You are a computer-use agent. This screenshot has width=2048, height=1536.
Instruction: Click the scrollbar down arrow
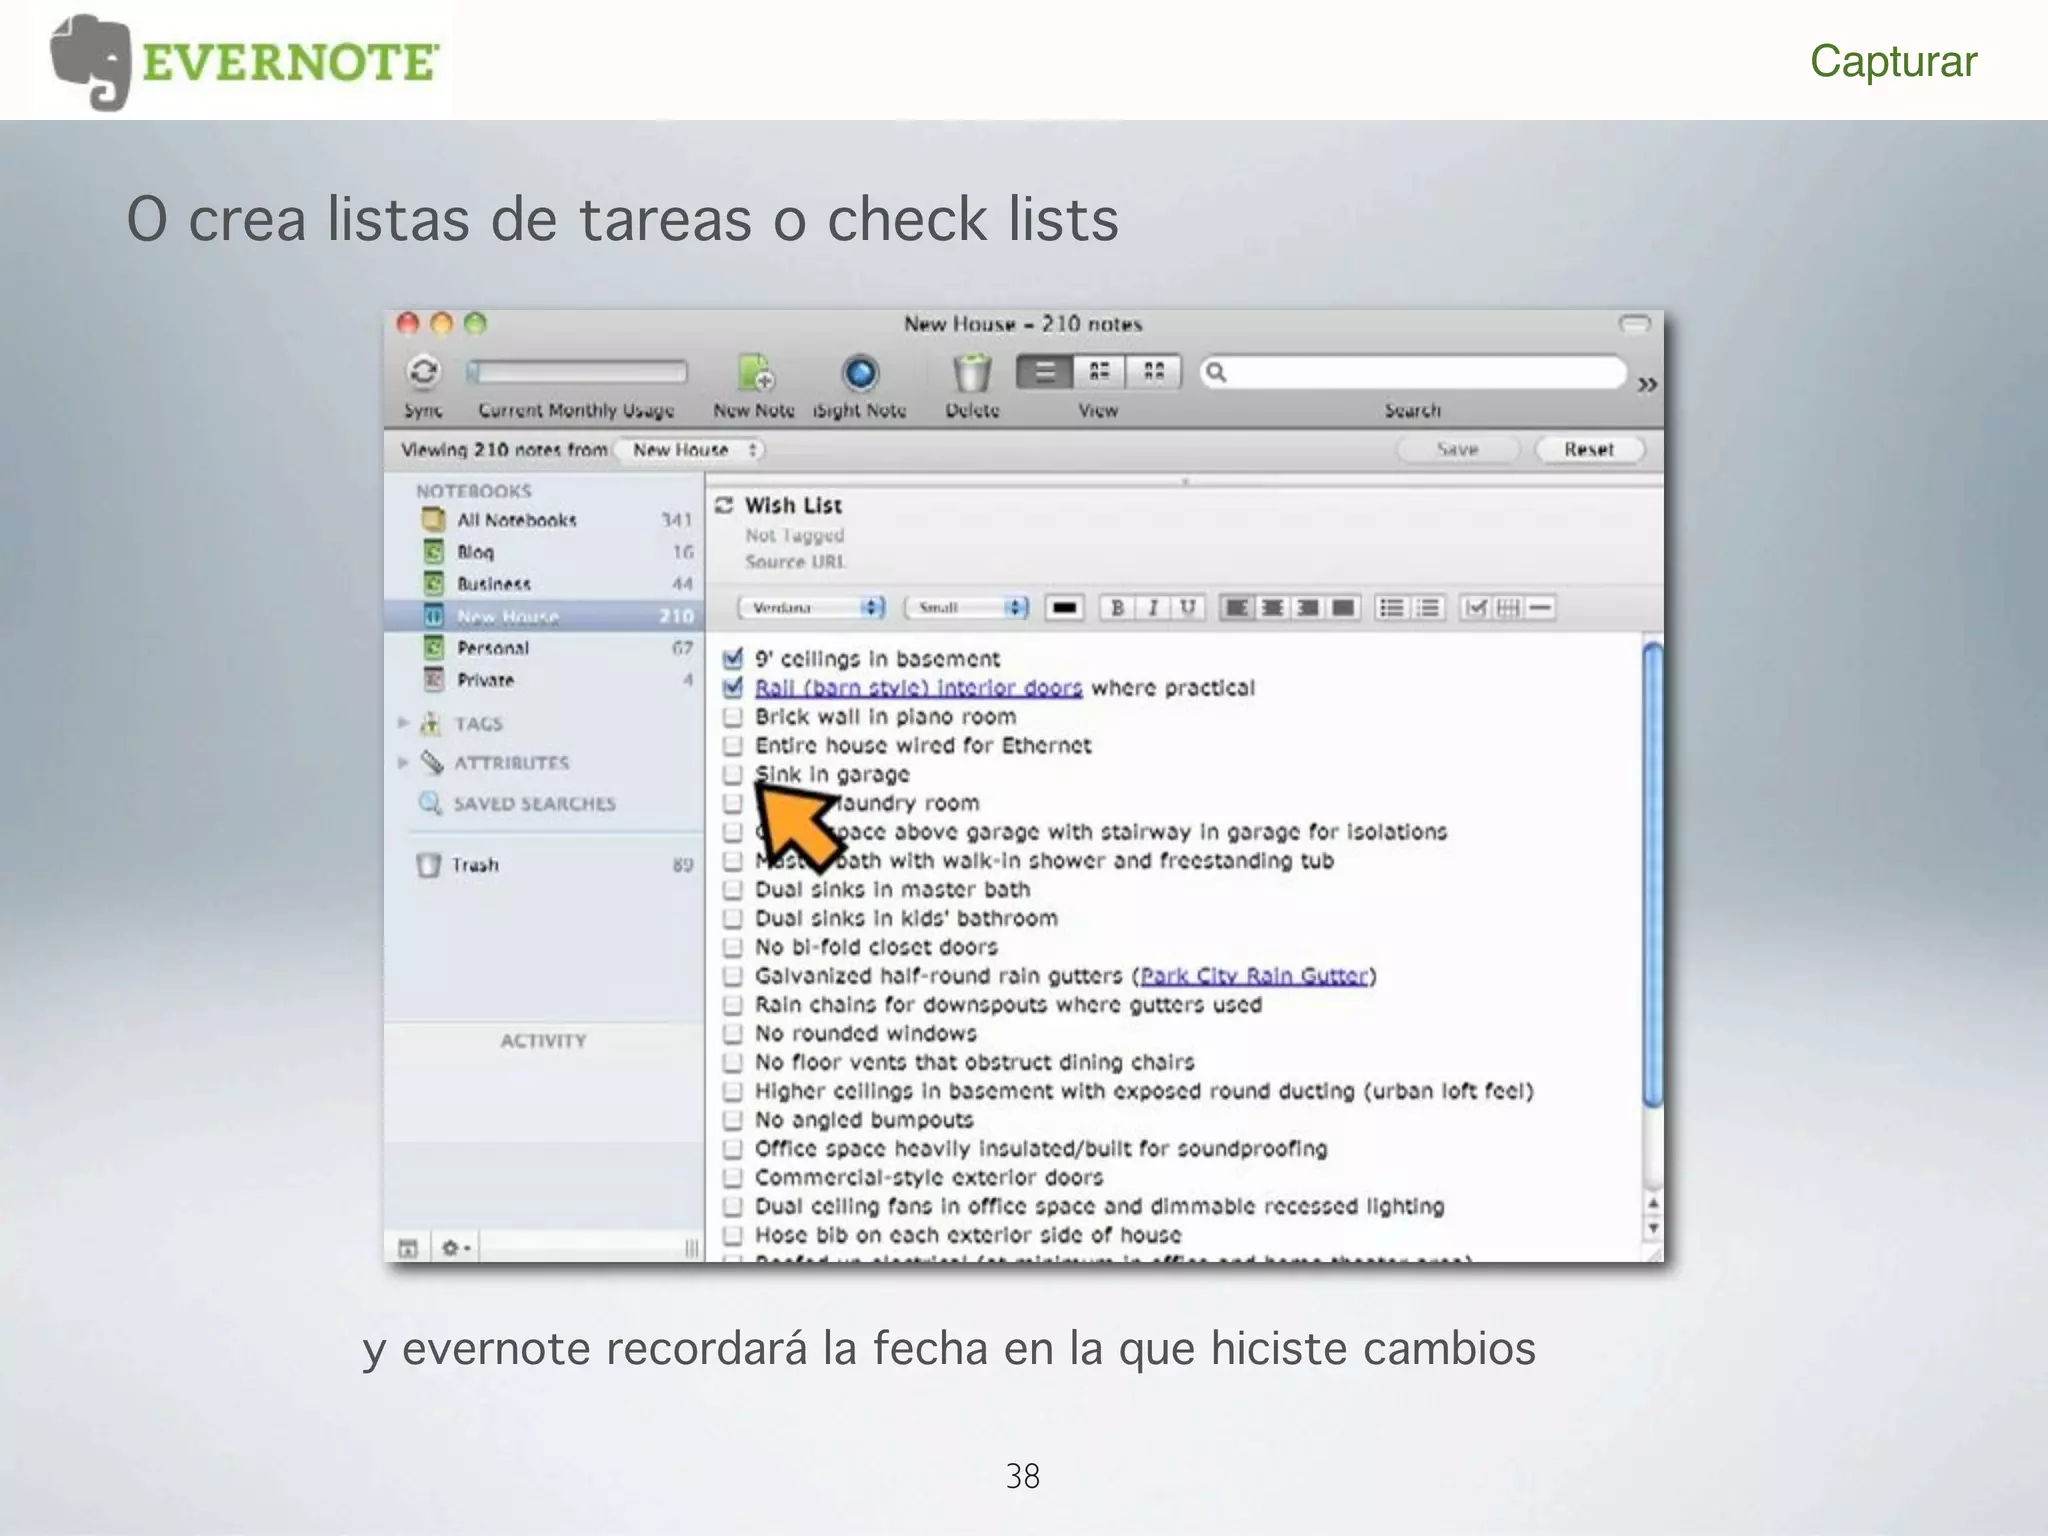[x=1653, y=1228]
